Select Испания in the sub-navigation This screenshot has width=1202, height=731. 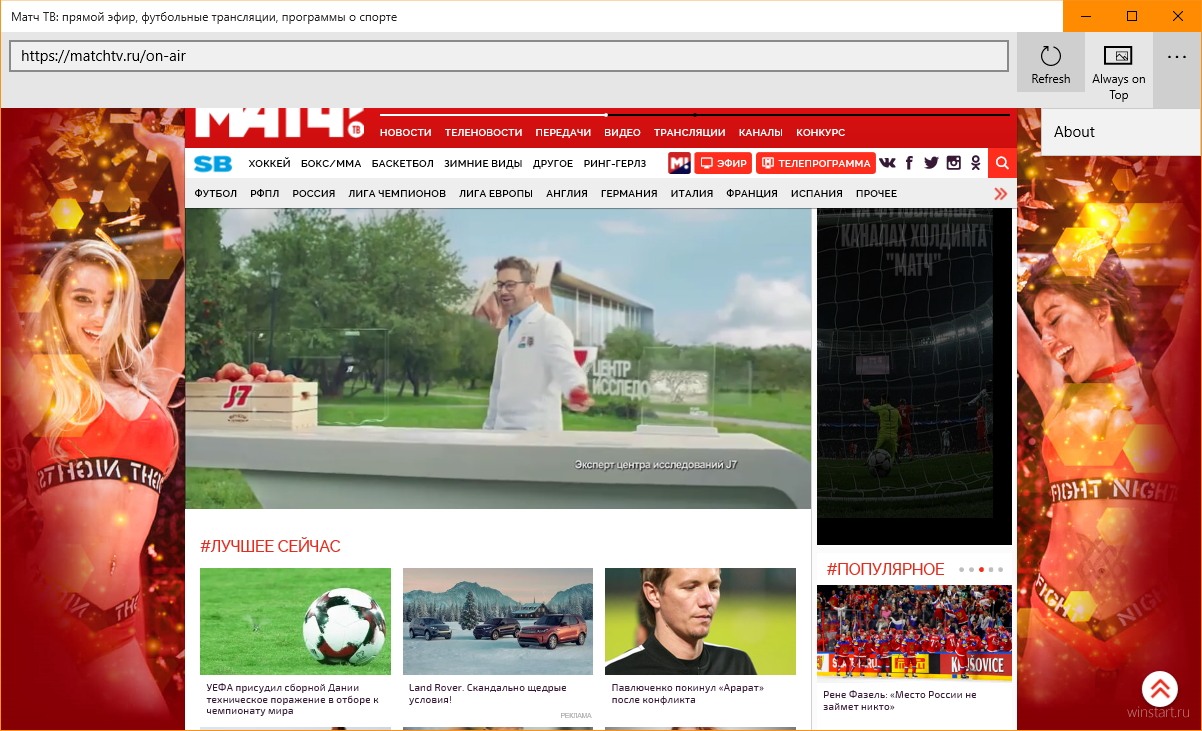[x=816, y=193]
